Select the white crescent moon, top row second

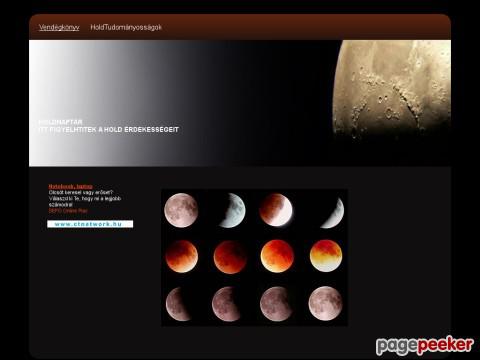pyautogui.click(x=232, y=211)
